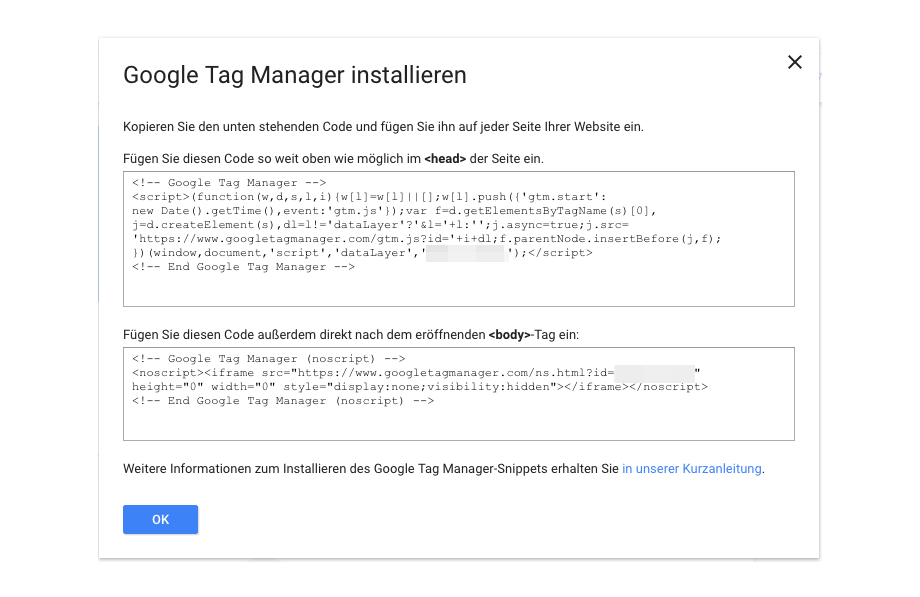Click the dialog title 'Google Tag Manager installieren'
The height and width of the screenshot is (597, 920).
point(294,75)
